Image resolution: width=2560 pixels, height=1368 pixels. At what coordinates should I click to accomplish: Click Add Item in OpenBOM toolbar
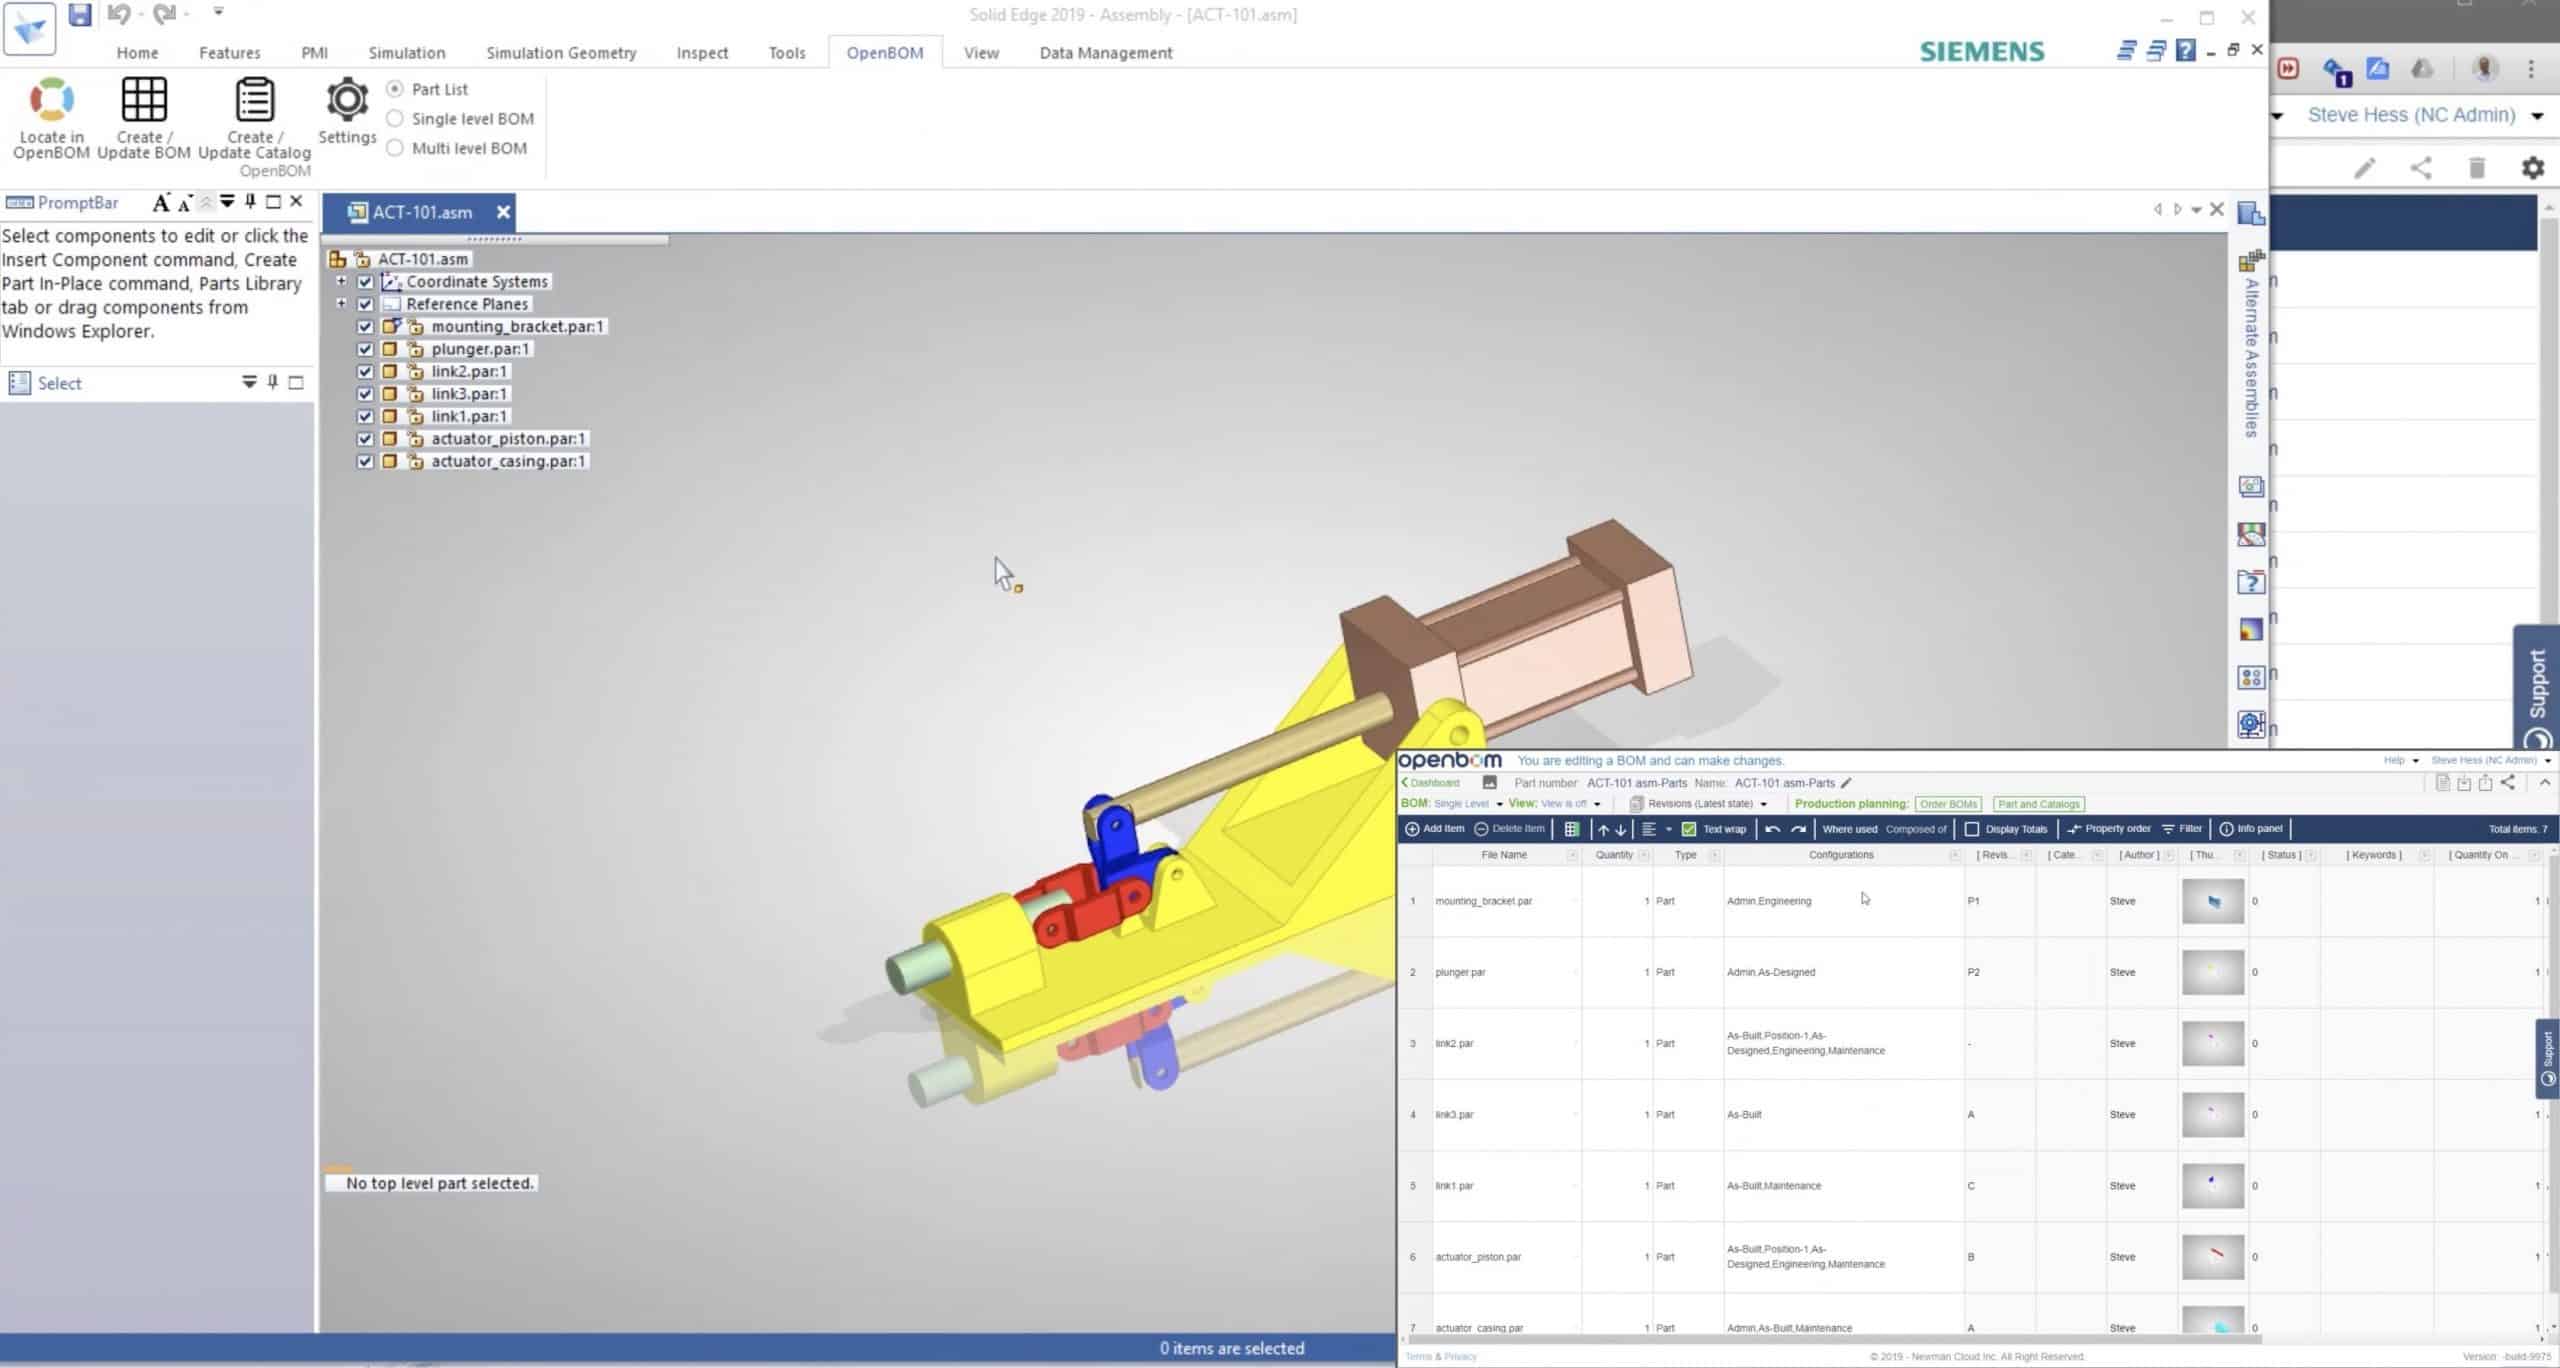[1434, 829]
